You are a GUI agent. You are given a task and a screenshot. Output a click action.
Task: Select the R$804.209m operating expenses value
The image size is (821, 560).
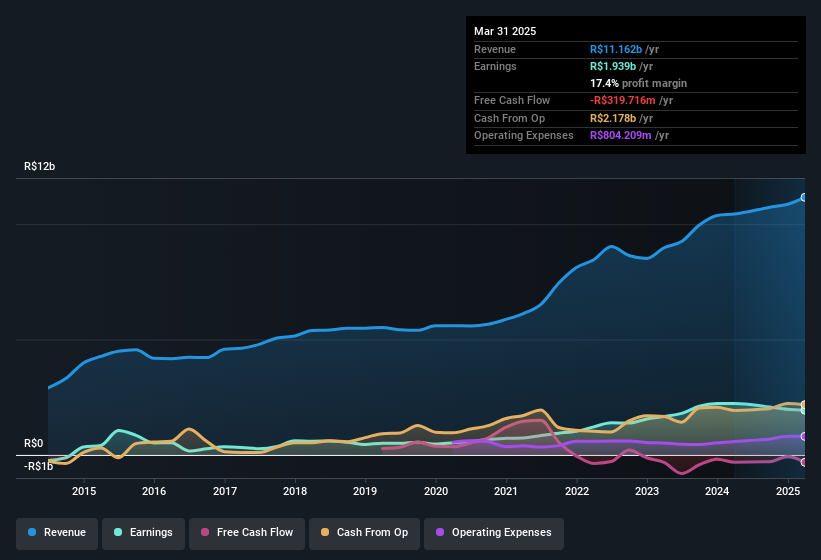tap(620, 136)
